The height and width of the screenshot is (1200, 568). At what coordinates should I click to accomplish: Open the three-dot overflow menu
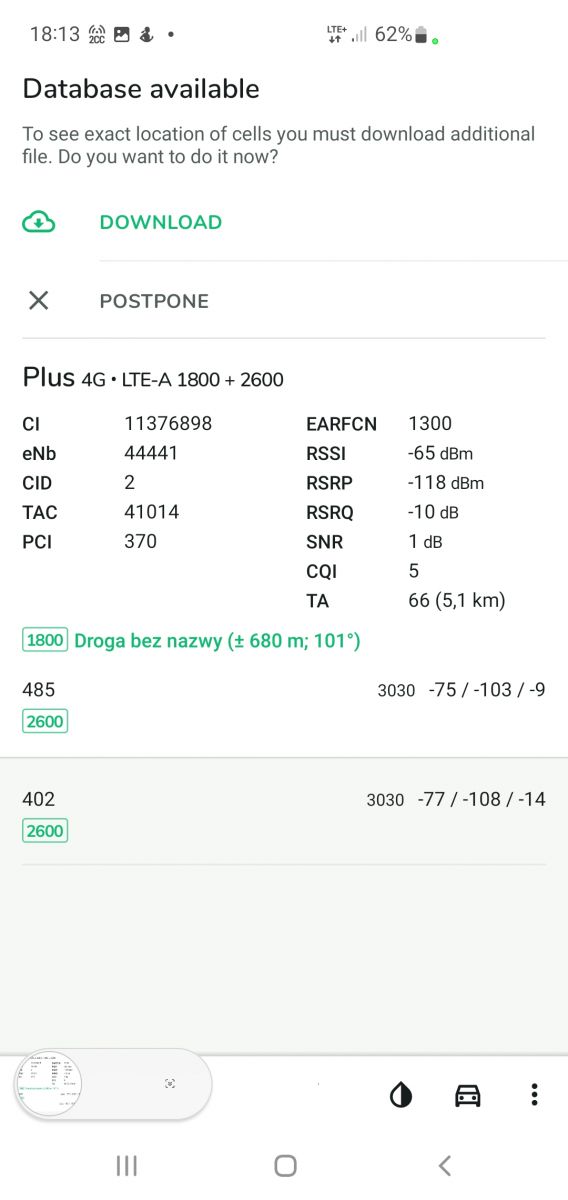click(535, 1095)
